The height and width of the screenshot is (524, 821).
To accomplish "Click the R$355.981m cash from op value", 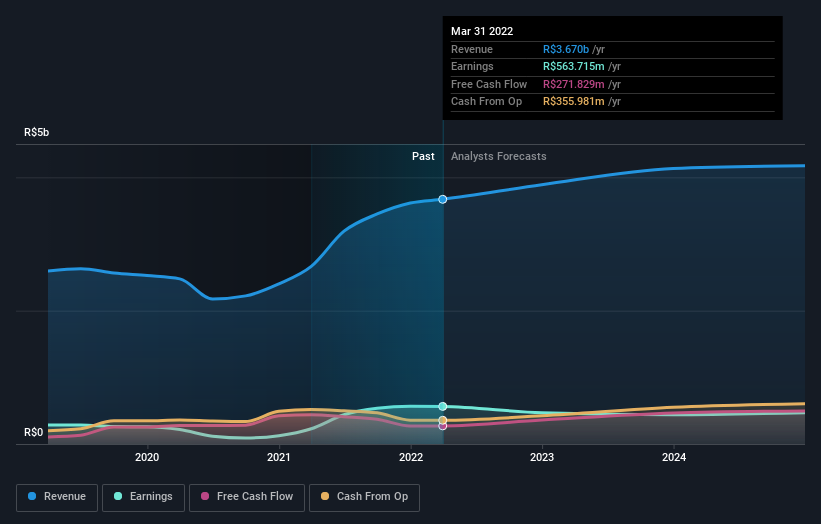I will [x=574, y=102].
